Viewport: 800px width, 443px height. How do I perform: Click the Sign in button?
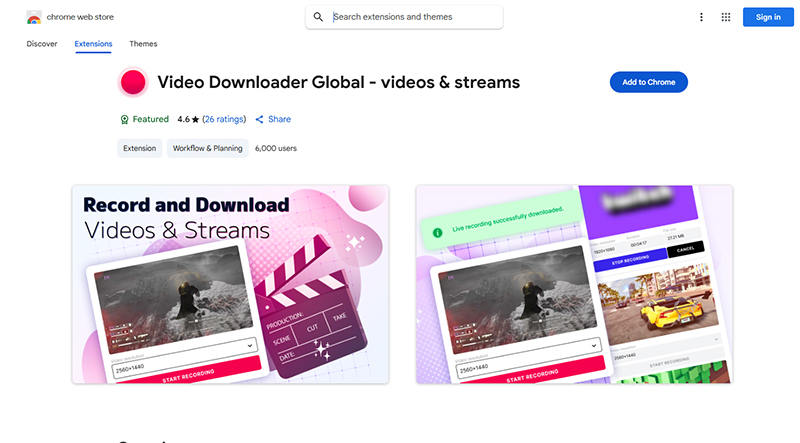(768, 17)
